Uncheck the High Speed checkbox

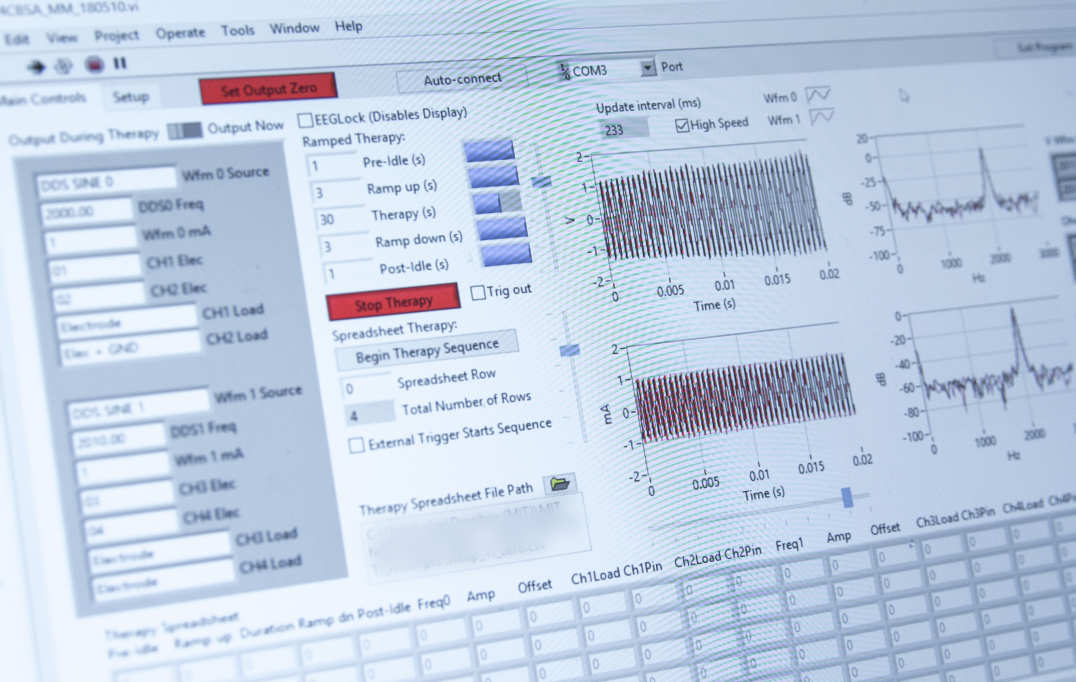(x=682, y=125)
